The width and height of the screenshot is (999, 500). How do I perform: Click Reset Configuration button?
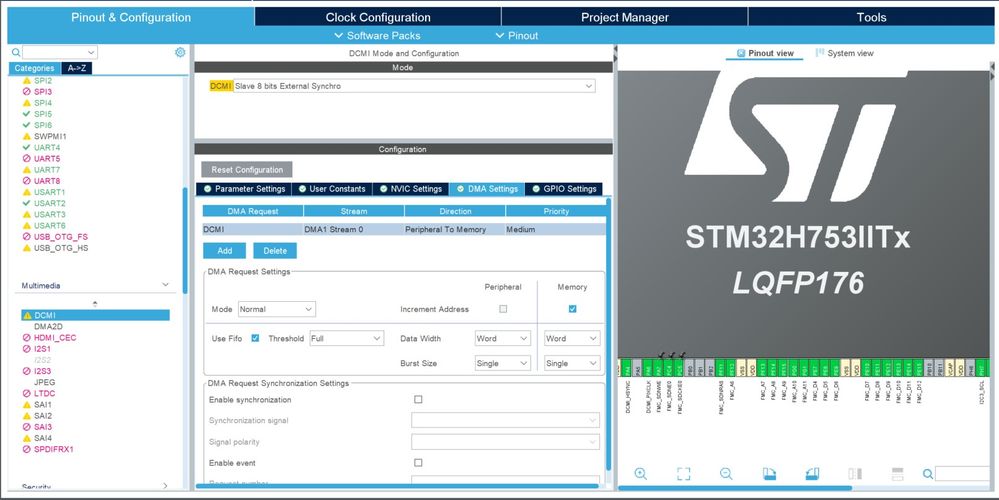click(x=247, y=169)
